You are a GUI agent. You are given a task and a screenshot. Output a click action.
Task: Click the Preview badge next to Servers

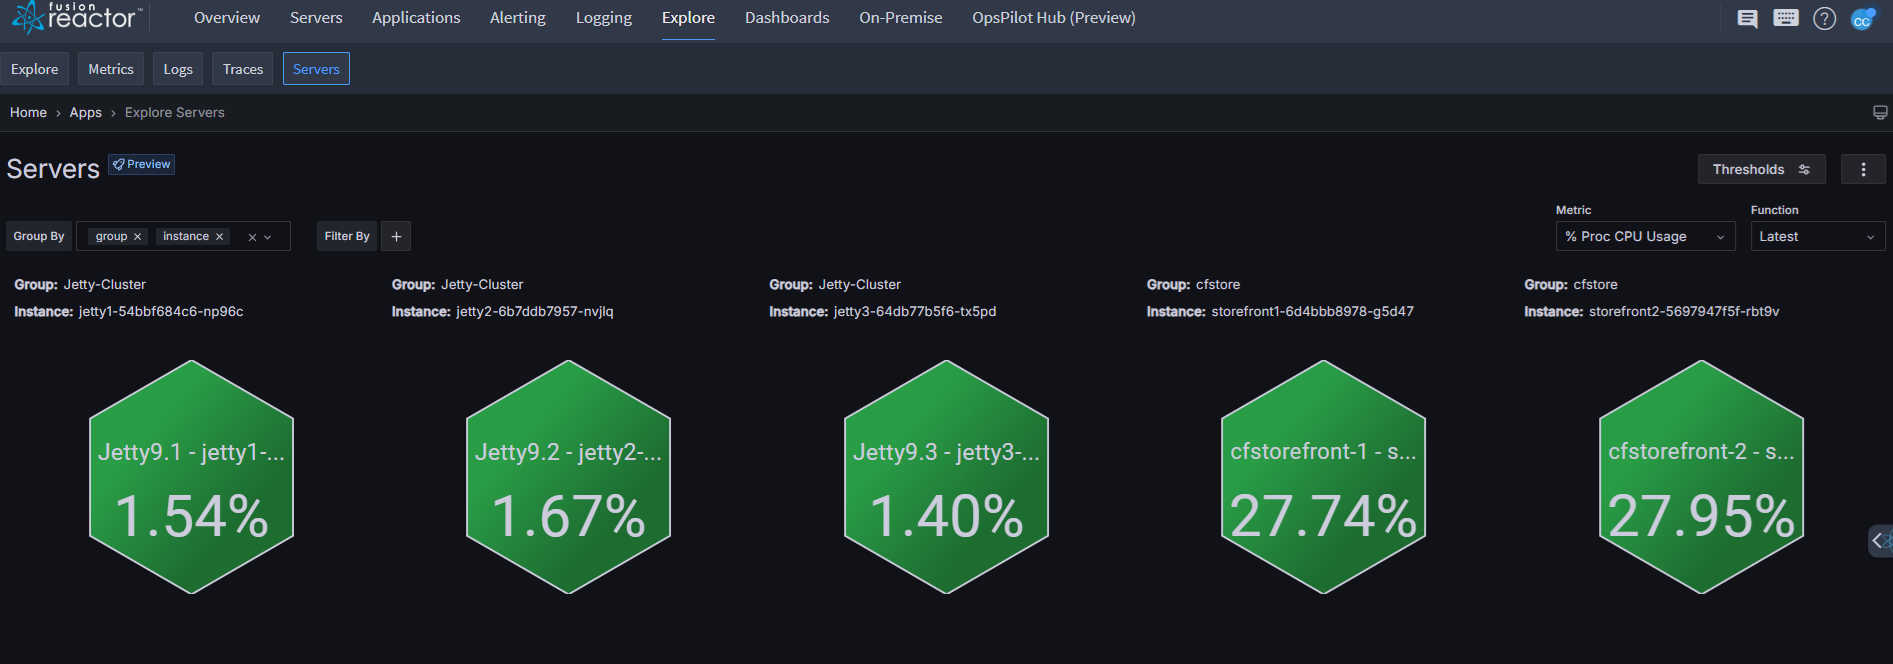click(142, 164)
